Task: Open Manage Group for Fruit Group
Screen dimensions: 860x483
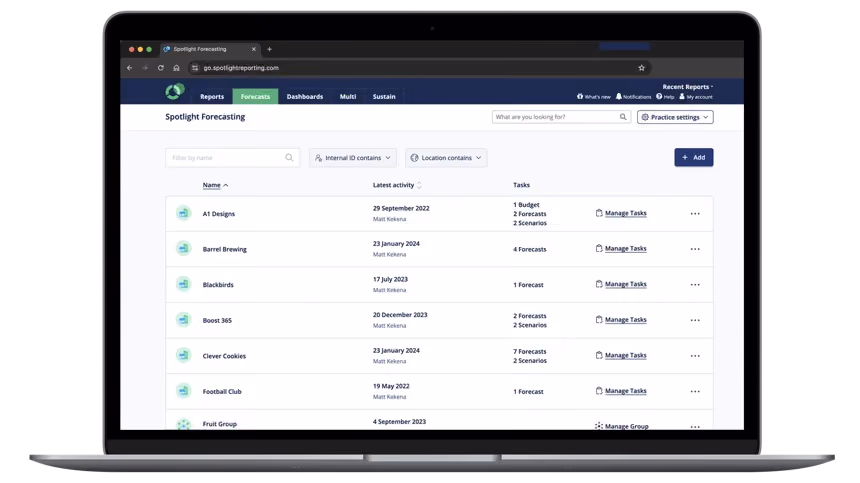Action: click(621, 426)
